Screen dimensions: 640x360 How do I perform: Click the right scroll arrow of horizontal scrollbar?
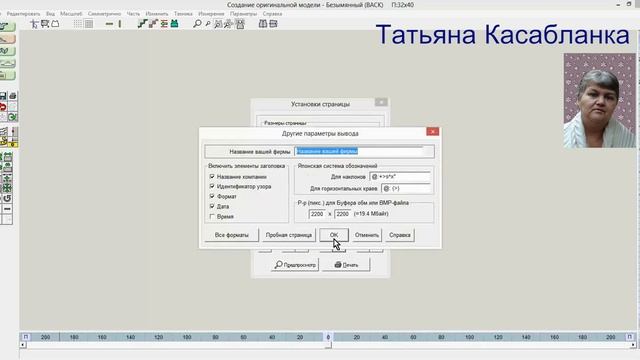coord(633,345)
